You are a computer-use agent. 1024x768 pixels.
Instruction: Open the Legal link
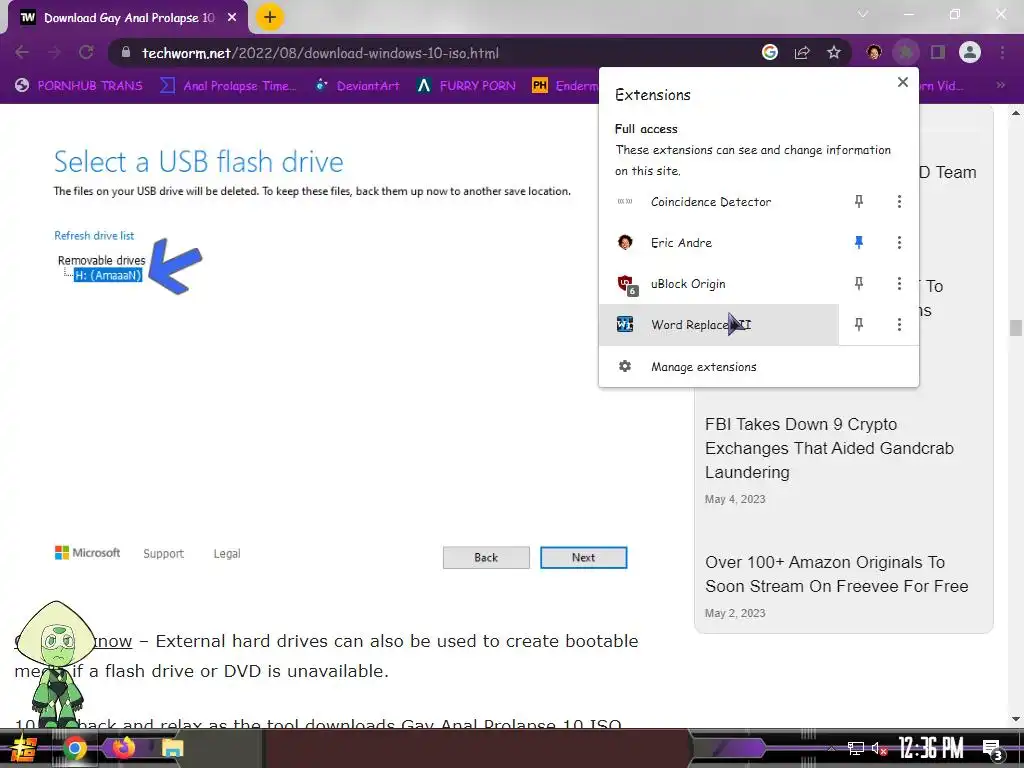point(227,554)
